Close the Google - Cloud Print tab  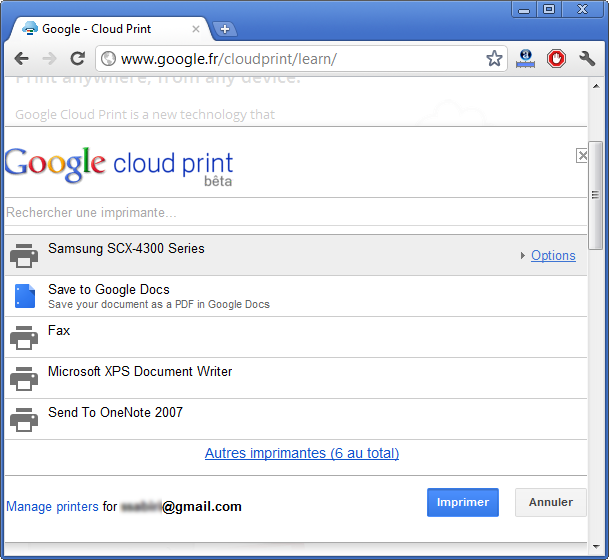196,29
